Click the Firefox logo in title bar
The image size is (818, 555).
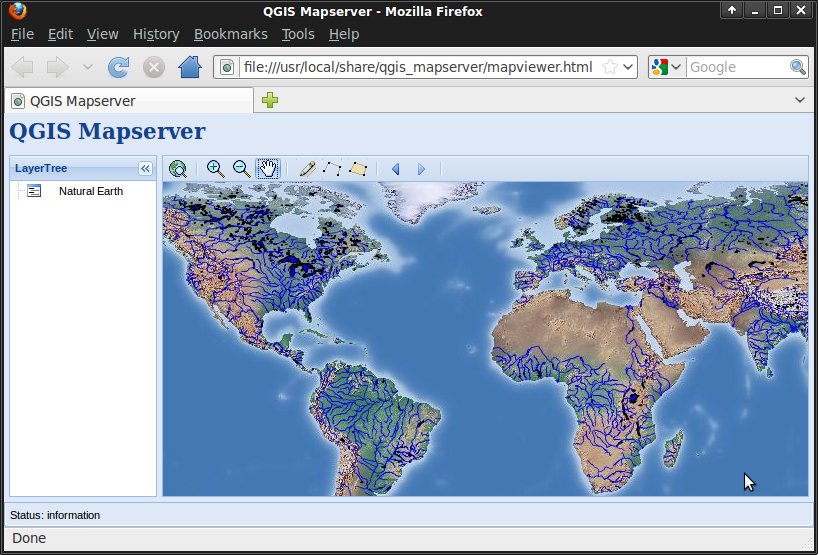pos(18,10)
